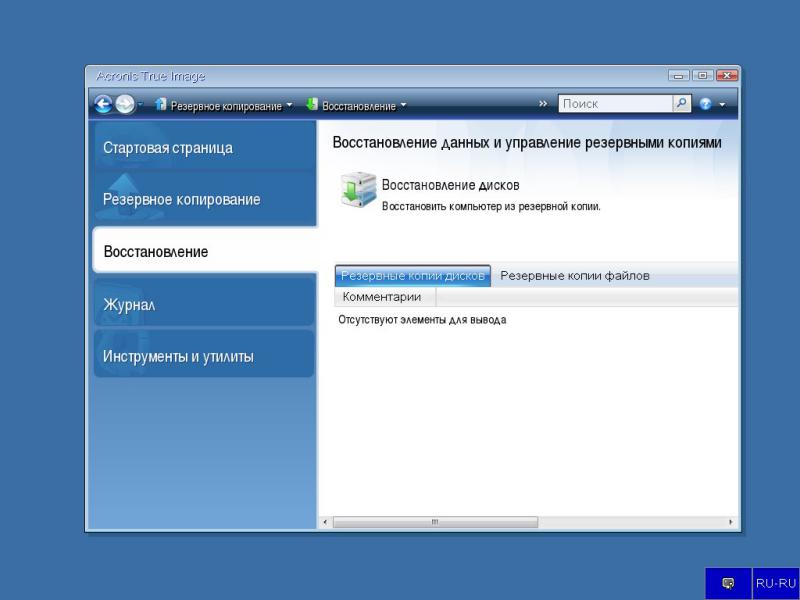Image resolution: width=800 pixels, height=600 pixels.
Task: Switch to Резервные копии файлов tab
Action: 575,276
